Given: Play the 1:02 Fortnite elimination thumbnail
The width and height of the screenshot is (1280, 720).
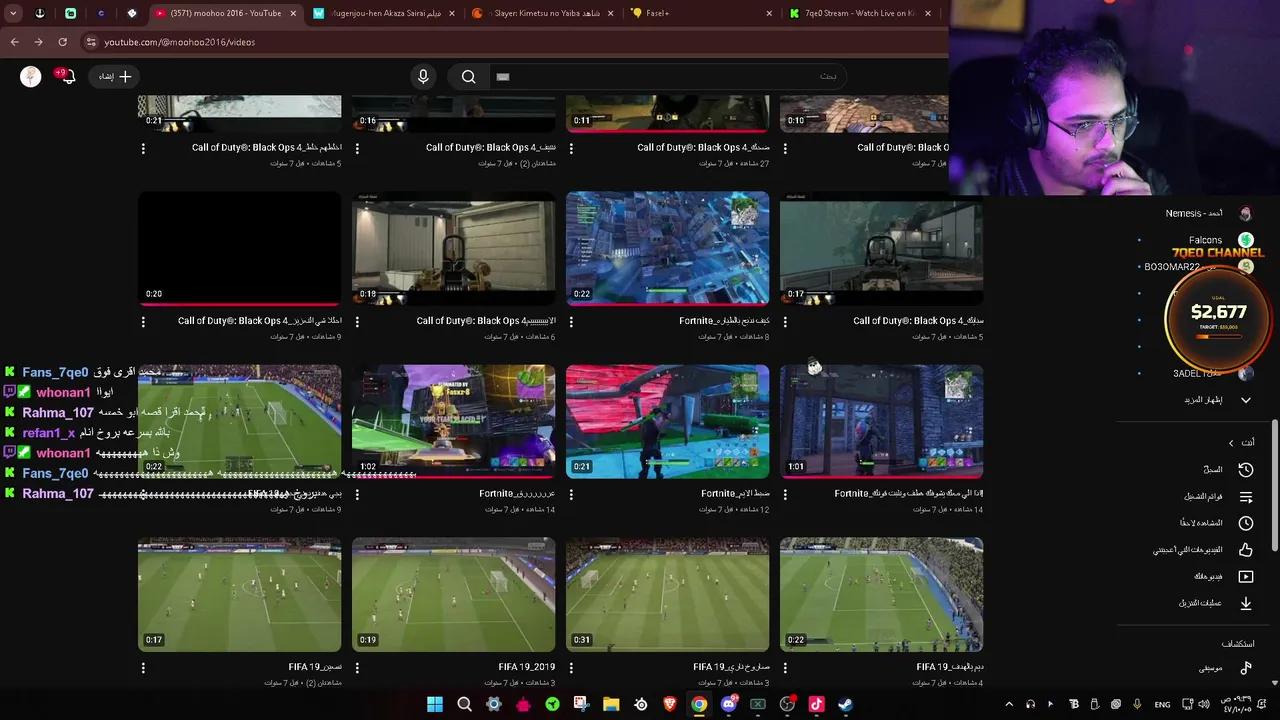Looking at the screenshot, I should tap(453, 421).
